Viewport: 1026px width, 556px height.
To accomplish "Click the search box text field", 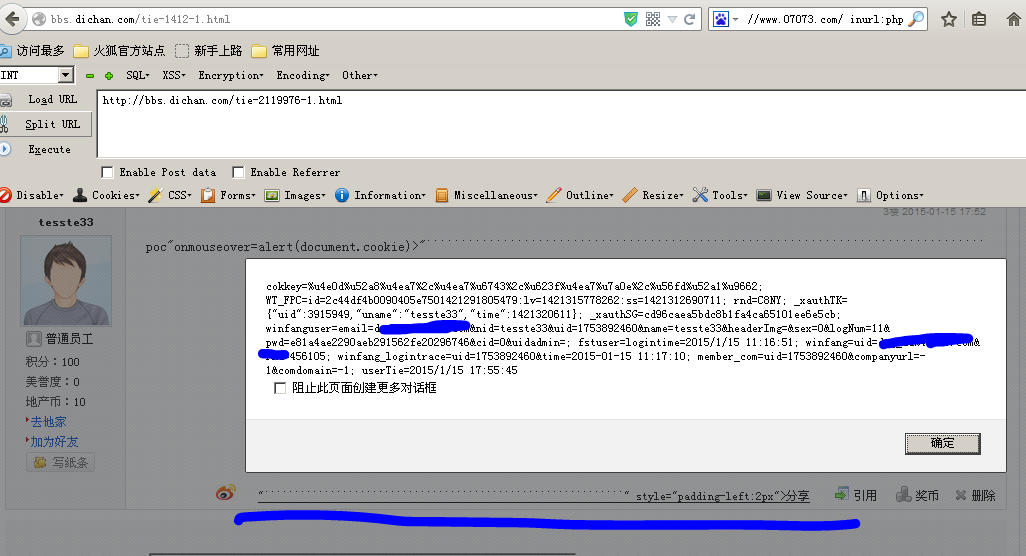I will (824, 19).
